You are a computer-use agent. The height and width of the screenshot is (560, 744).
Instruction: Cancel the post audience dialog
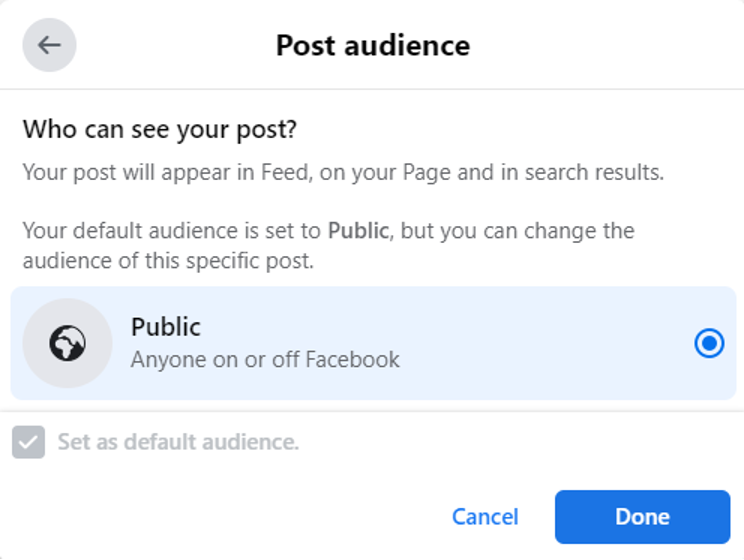pos(485,517)
